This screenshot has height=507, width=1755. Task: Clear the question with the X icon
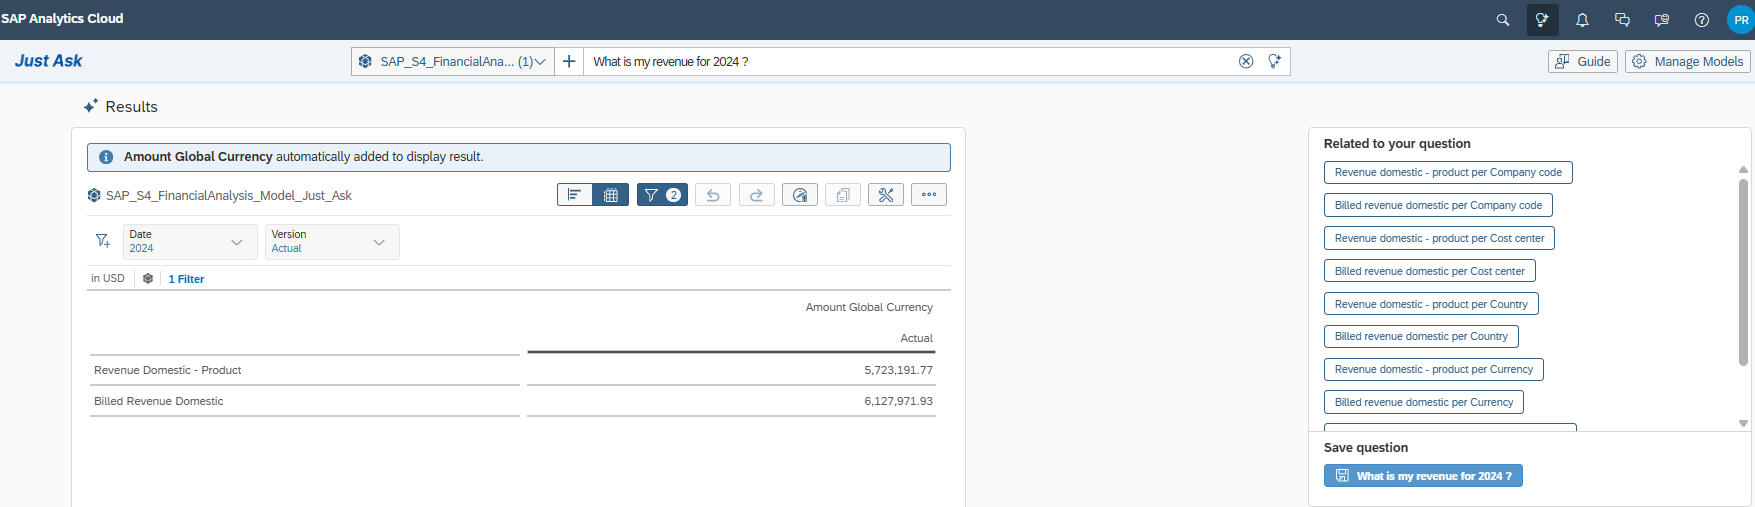click(x=1246, y=61)
